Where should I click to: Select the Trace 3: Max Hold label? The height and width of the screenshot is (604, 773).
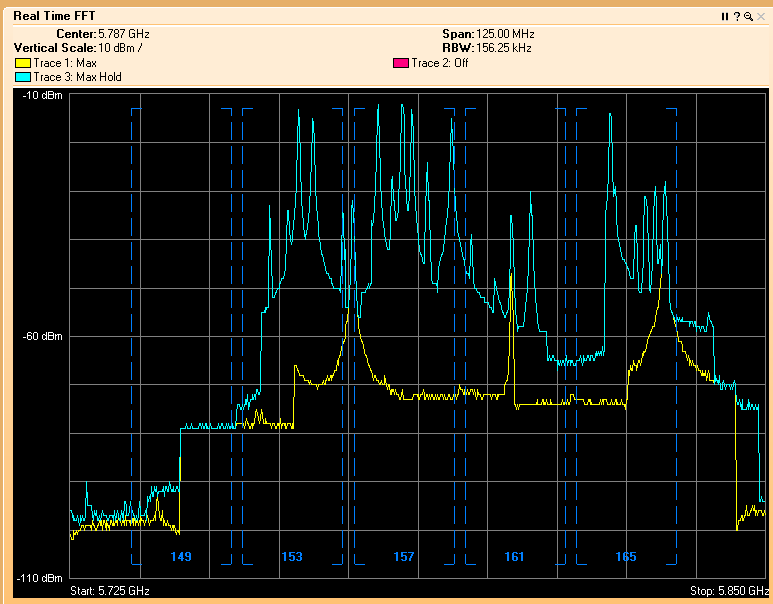coord(77,77)
